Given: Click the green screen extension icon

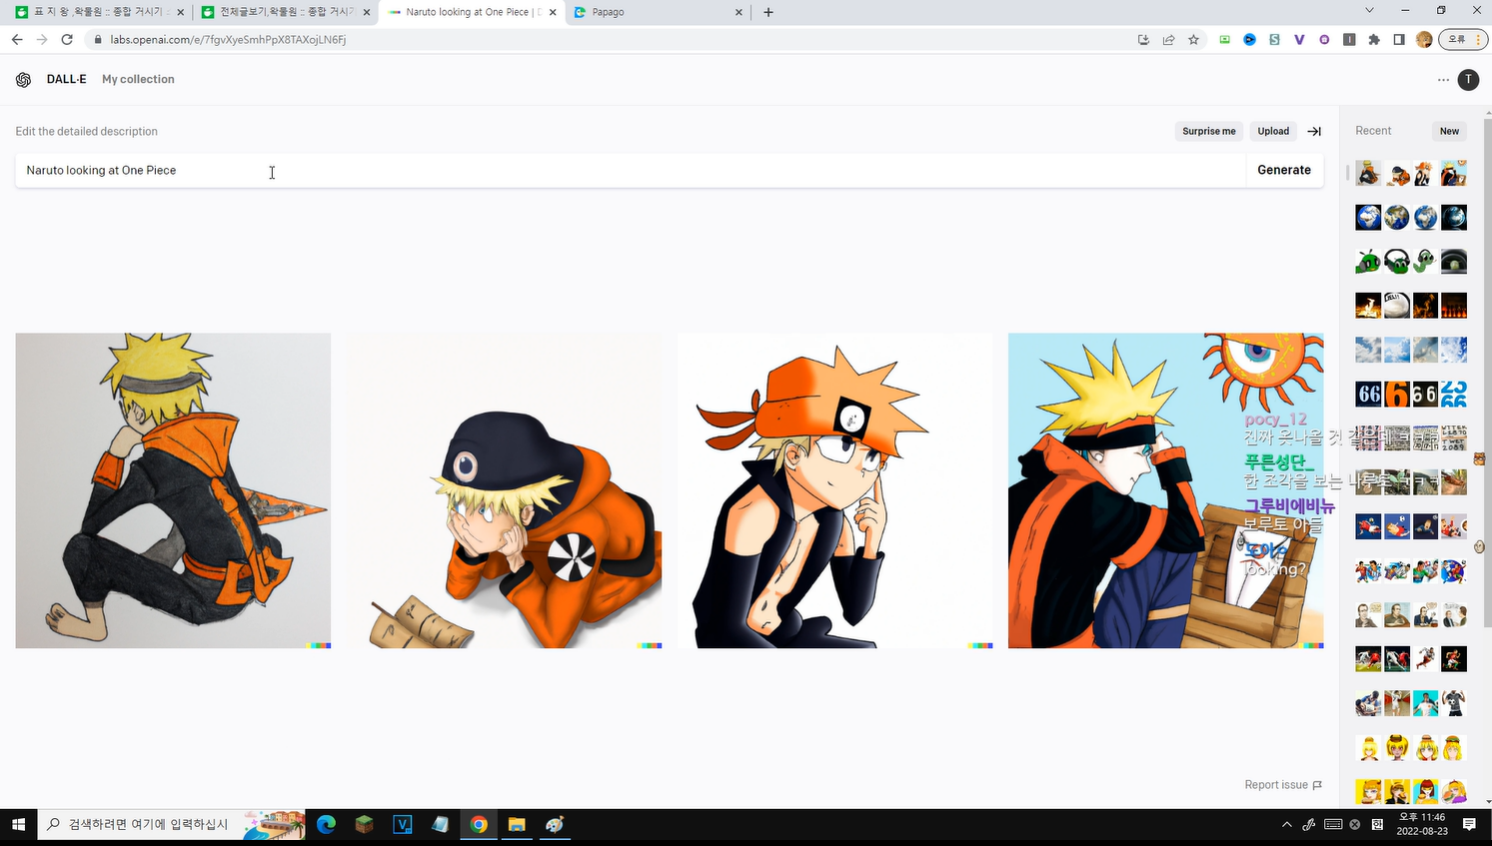Looking at the screenshot, I should [x=1224, y=40].
